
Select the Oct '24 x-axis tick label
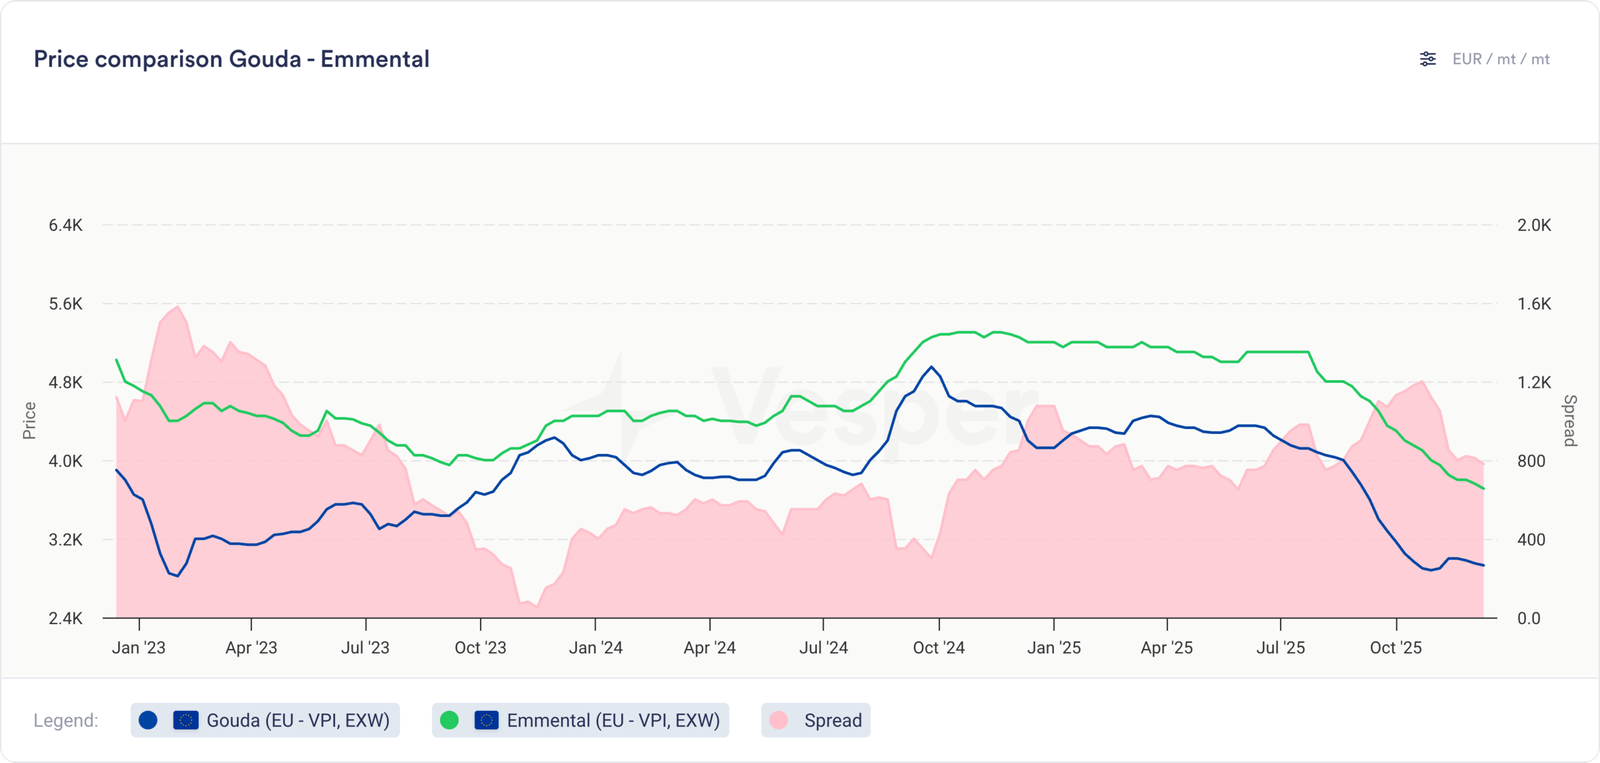(938, 648)
